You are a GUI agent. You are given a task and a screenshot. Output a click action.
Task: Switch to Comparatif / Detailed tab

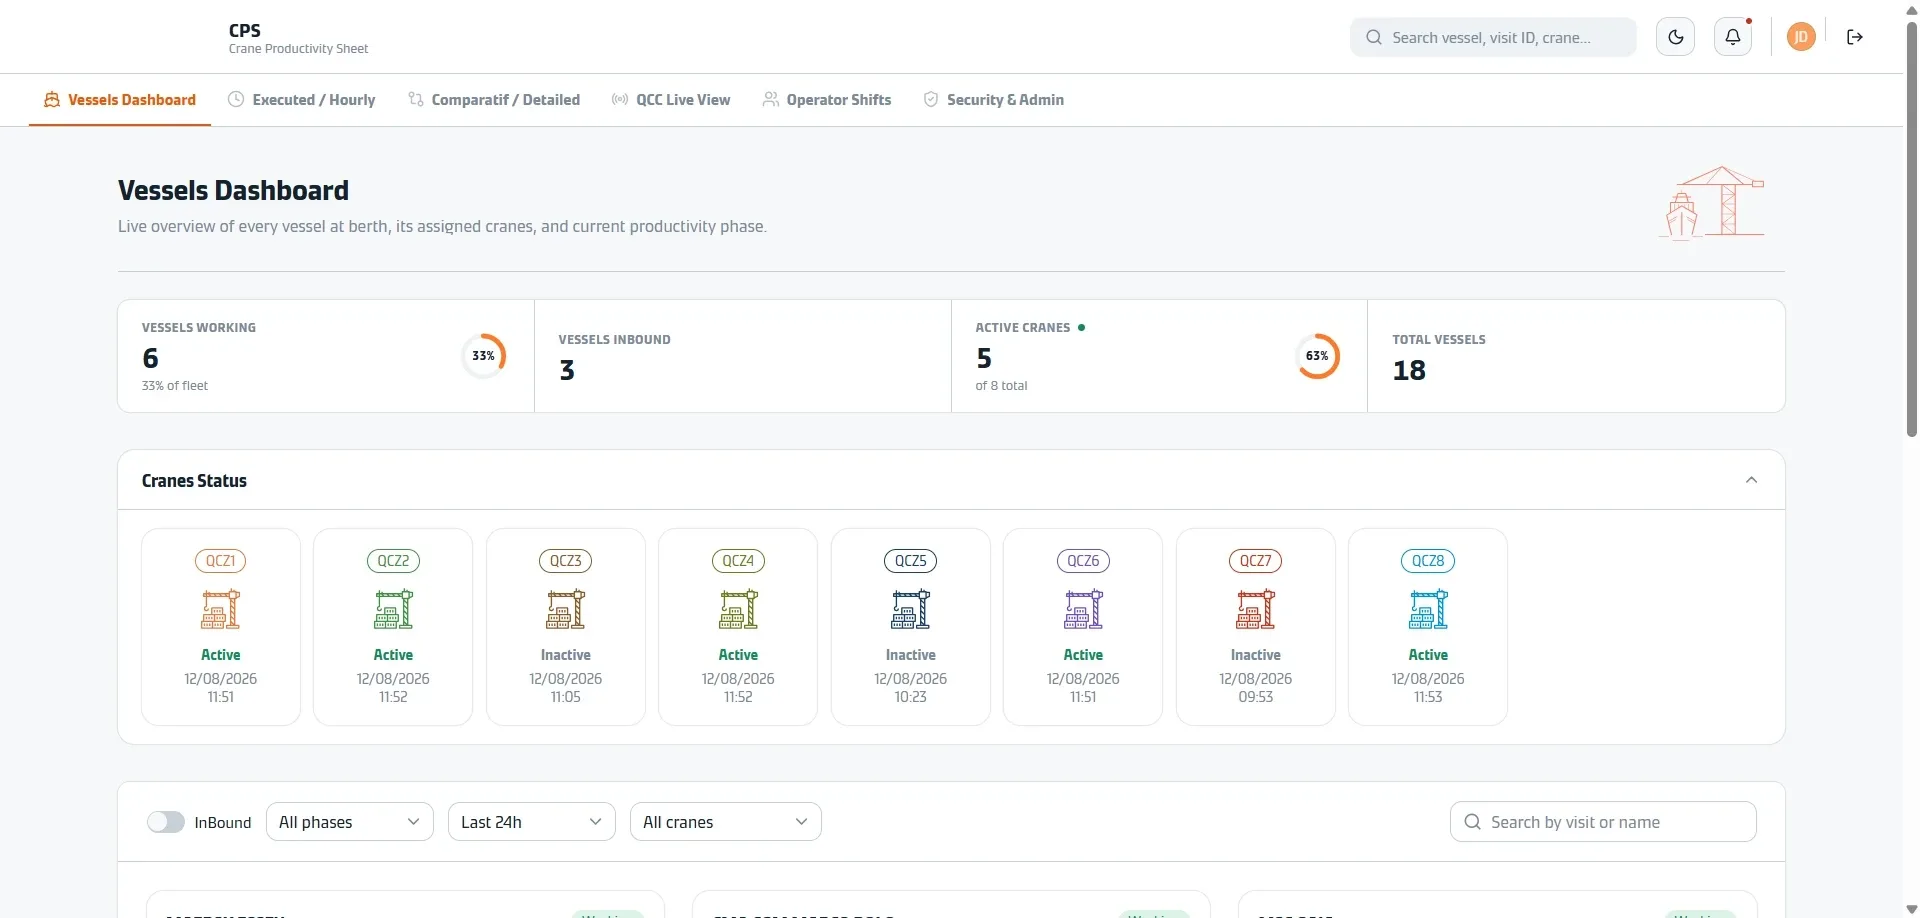pos(494,100)
